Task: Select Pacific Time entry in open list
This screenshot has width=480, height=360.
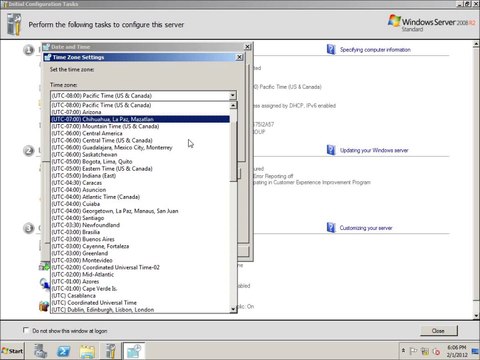Action: tap(140, 105)
